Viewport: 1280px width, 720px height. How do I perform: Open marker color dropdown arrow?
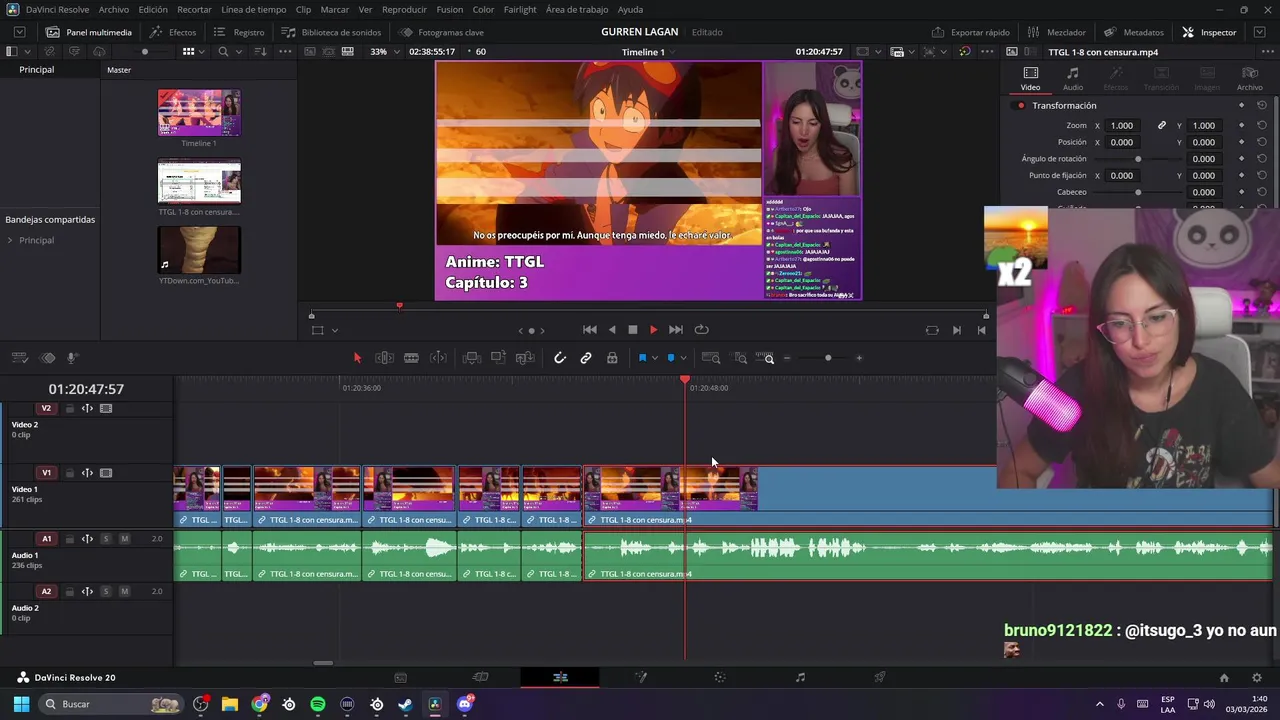pyautogui.click(x=683, y=358)
